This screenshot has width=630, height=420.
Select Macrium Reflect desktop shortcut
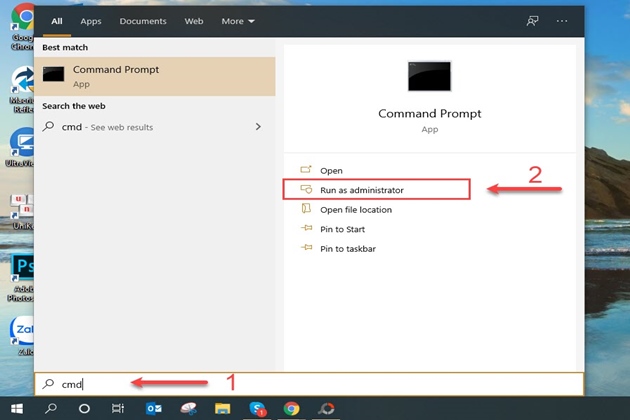(x=22, y=90)
